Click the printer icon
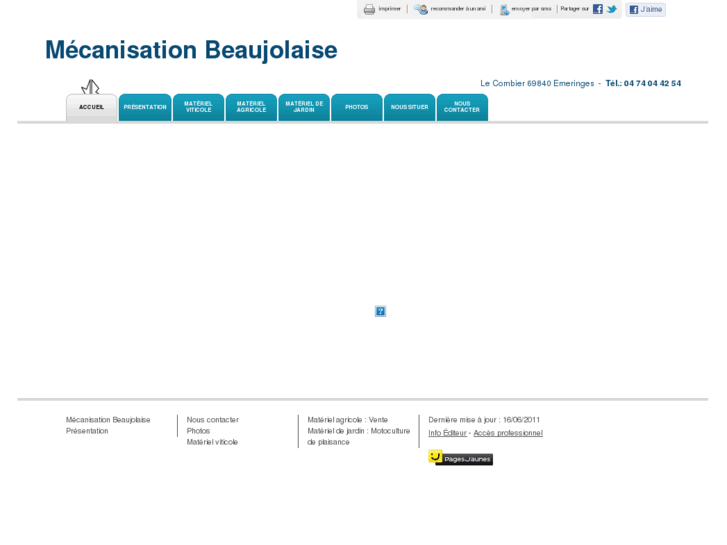The height and width of the screenshot is (545, 727). 369,9
